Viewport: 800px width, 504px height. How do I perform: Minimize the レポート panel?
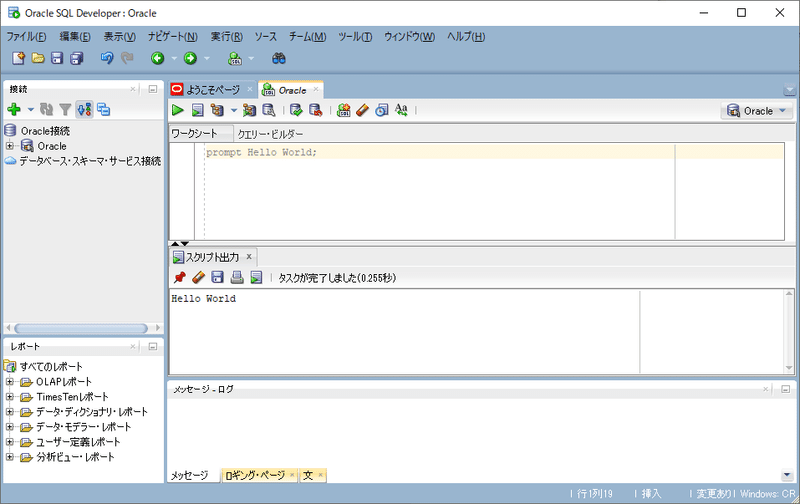(x=153, y=347)
